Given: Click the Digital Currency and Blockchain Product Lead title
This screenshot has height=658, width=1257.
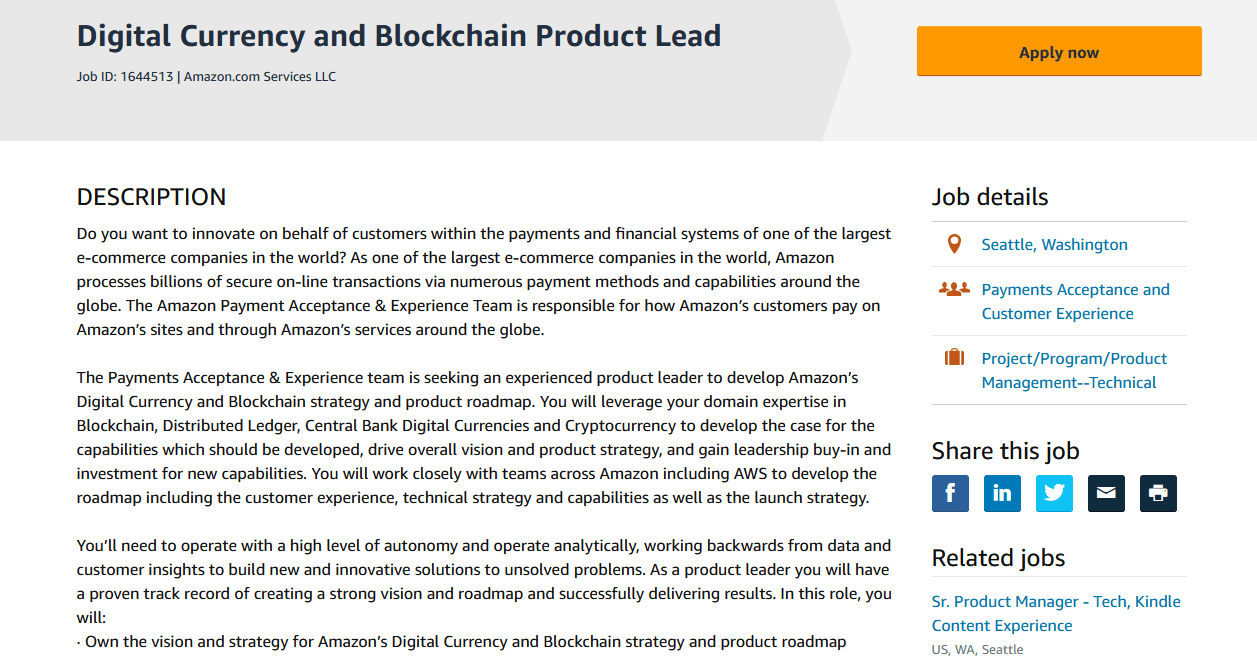Looking at the screenshot, I should [398, 36].
